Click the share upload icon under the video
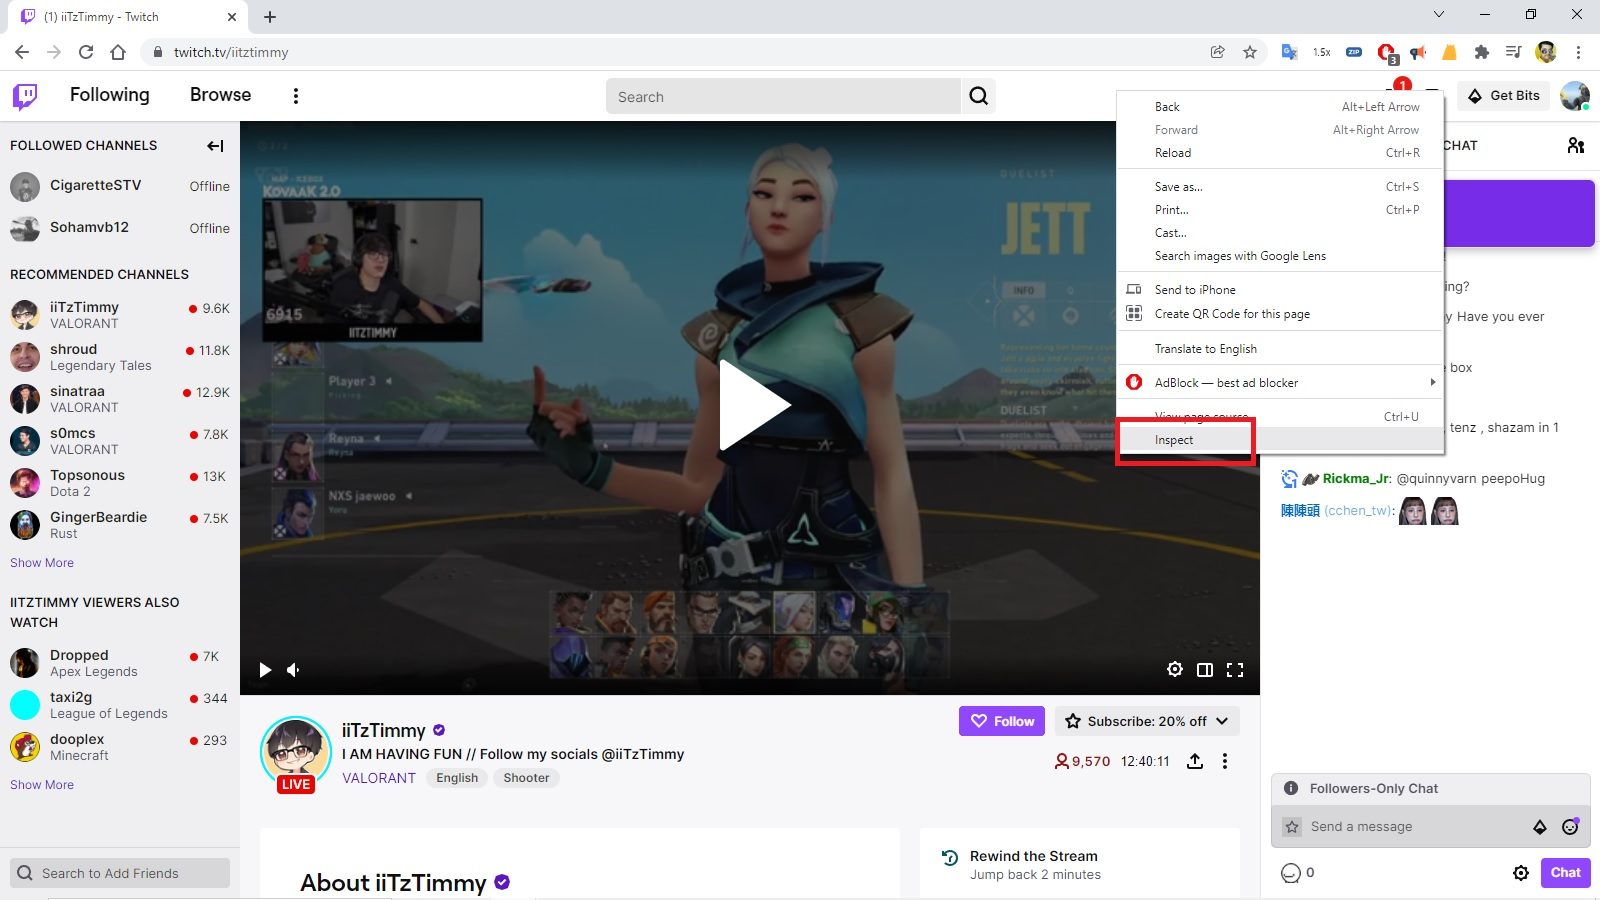The height and width of the screenshot is (900, 1600). (1195, 761)
